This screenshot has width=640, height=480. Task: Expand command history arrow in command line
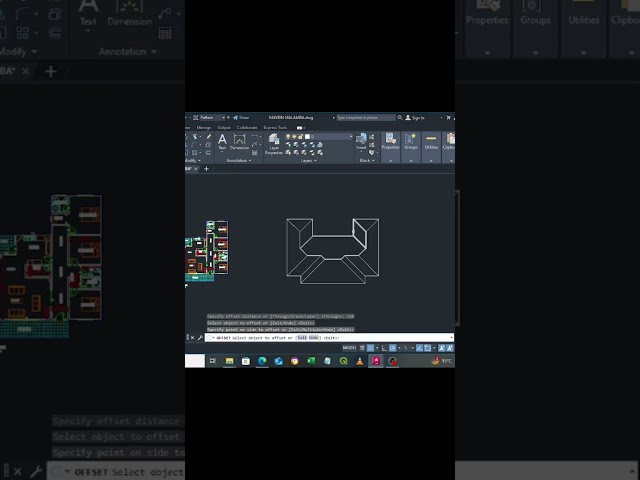coord(451,338)
